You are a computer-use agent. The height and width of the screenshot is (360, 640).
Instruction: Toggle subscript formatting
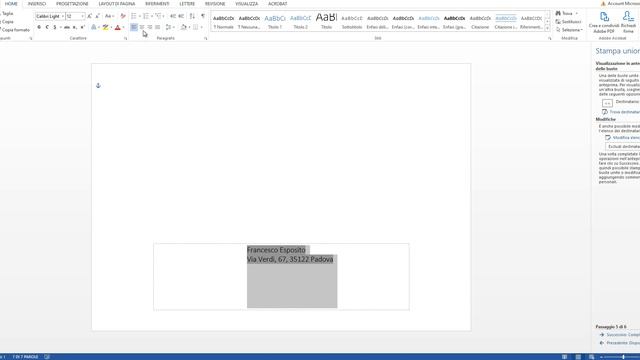[74, 27]
